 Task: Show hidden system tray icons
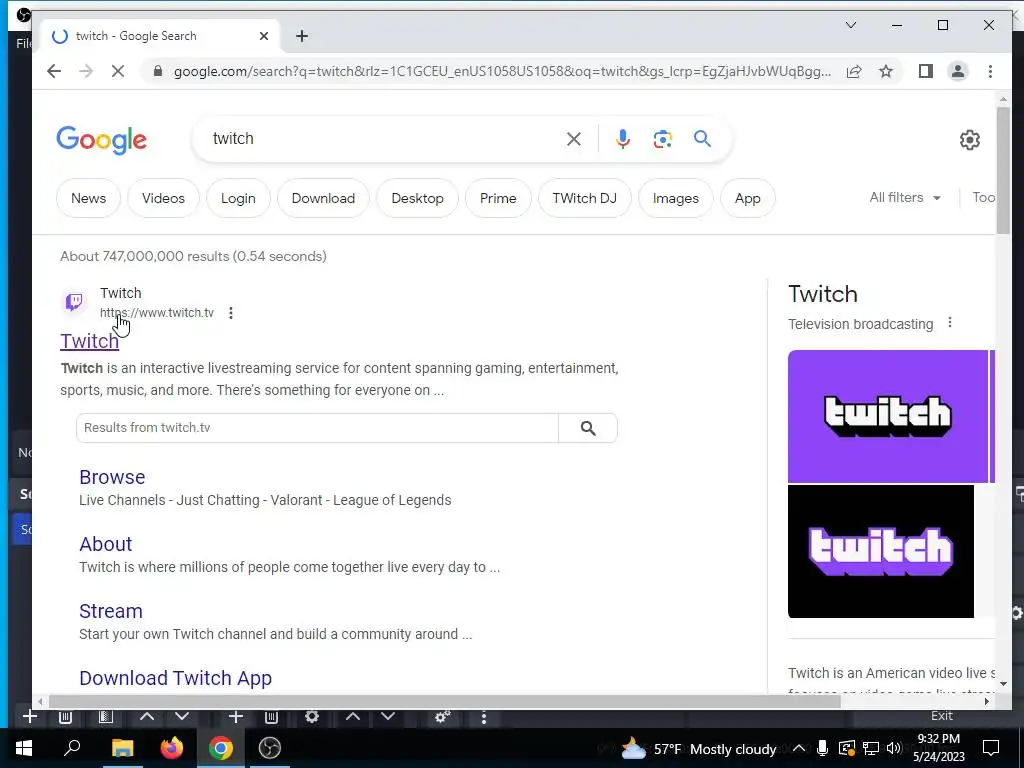pyautogui.click(x=799, y=748)
